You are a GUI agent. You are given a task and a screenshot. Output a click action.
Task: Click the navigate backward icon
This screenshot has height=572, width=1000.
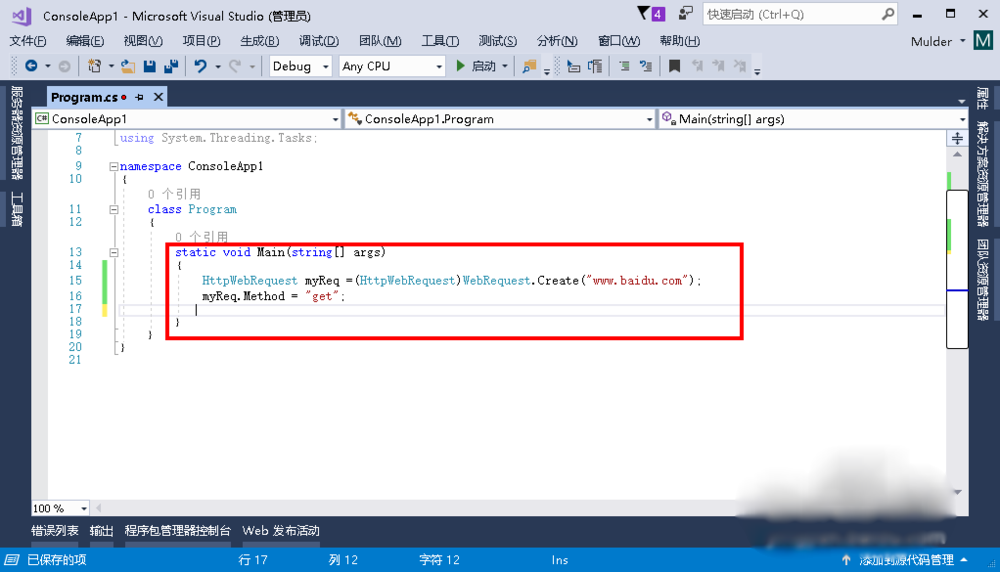click(x=31, y=66)
